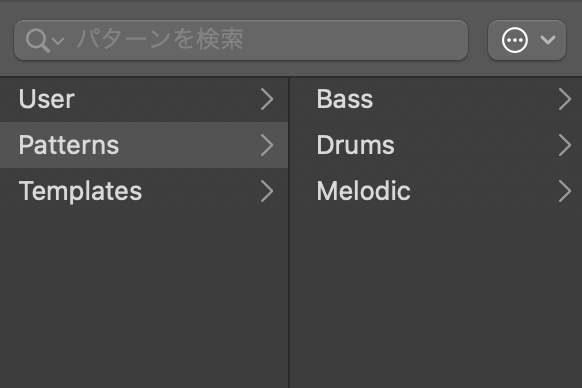This screenshot has width=582, height=388.
Task: Expand the Drums row chevron
Action: [565, 145]
